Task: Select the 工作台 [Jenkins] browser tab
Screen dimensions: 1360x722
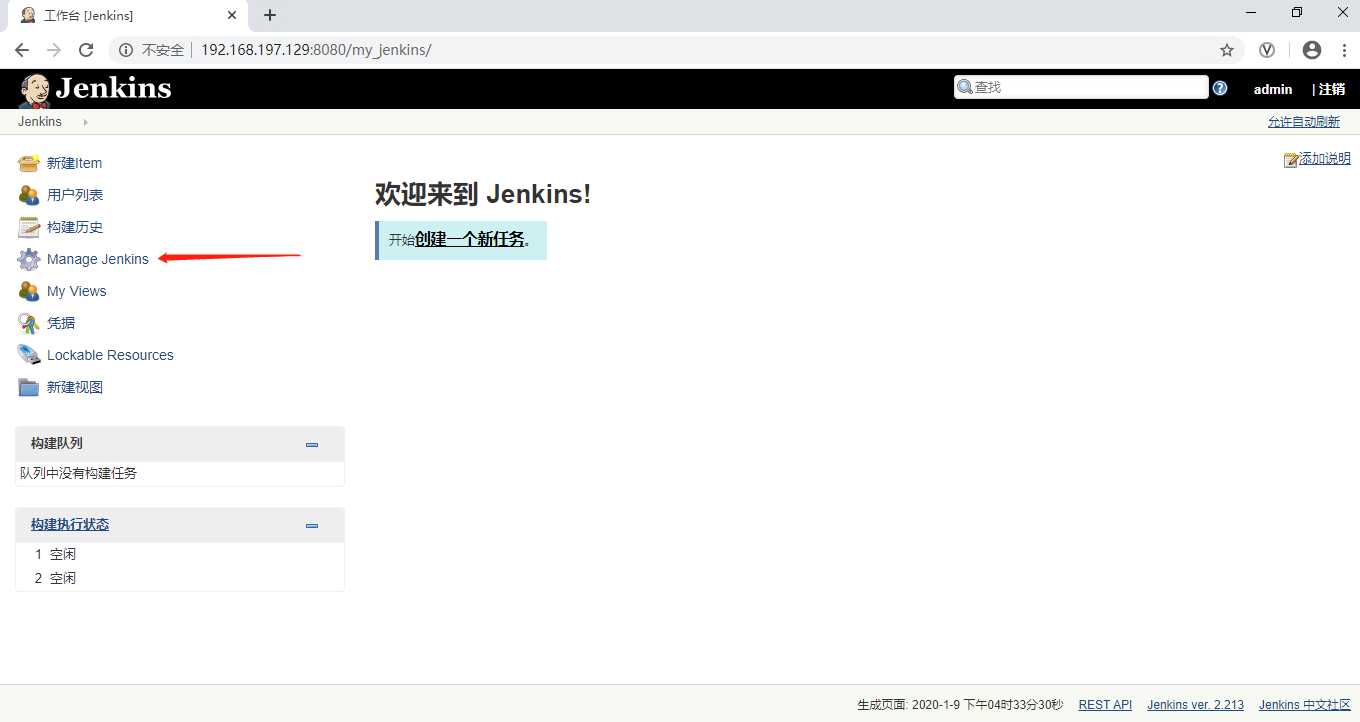Action: [x=129, y=15]
